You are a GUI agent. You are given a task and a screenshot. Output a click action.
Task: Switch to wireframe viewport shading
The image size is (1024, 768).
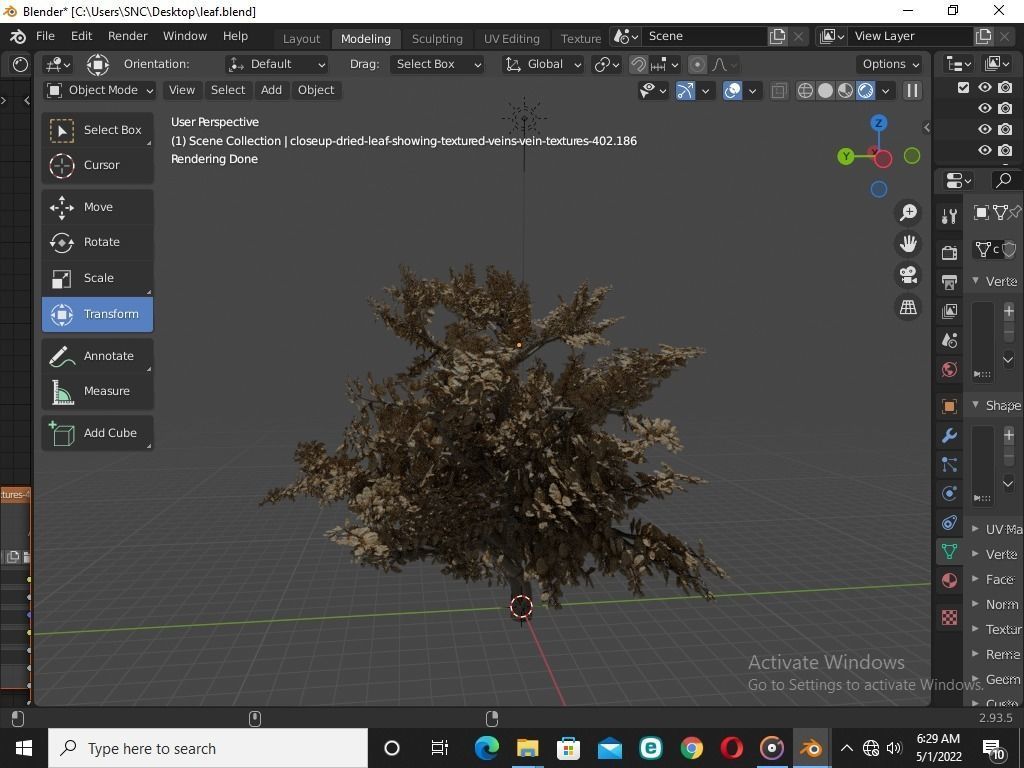coord(805,91)
